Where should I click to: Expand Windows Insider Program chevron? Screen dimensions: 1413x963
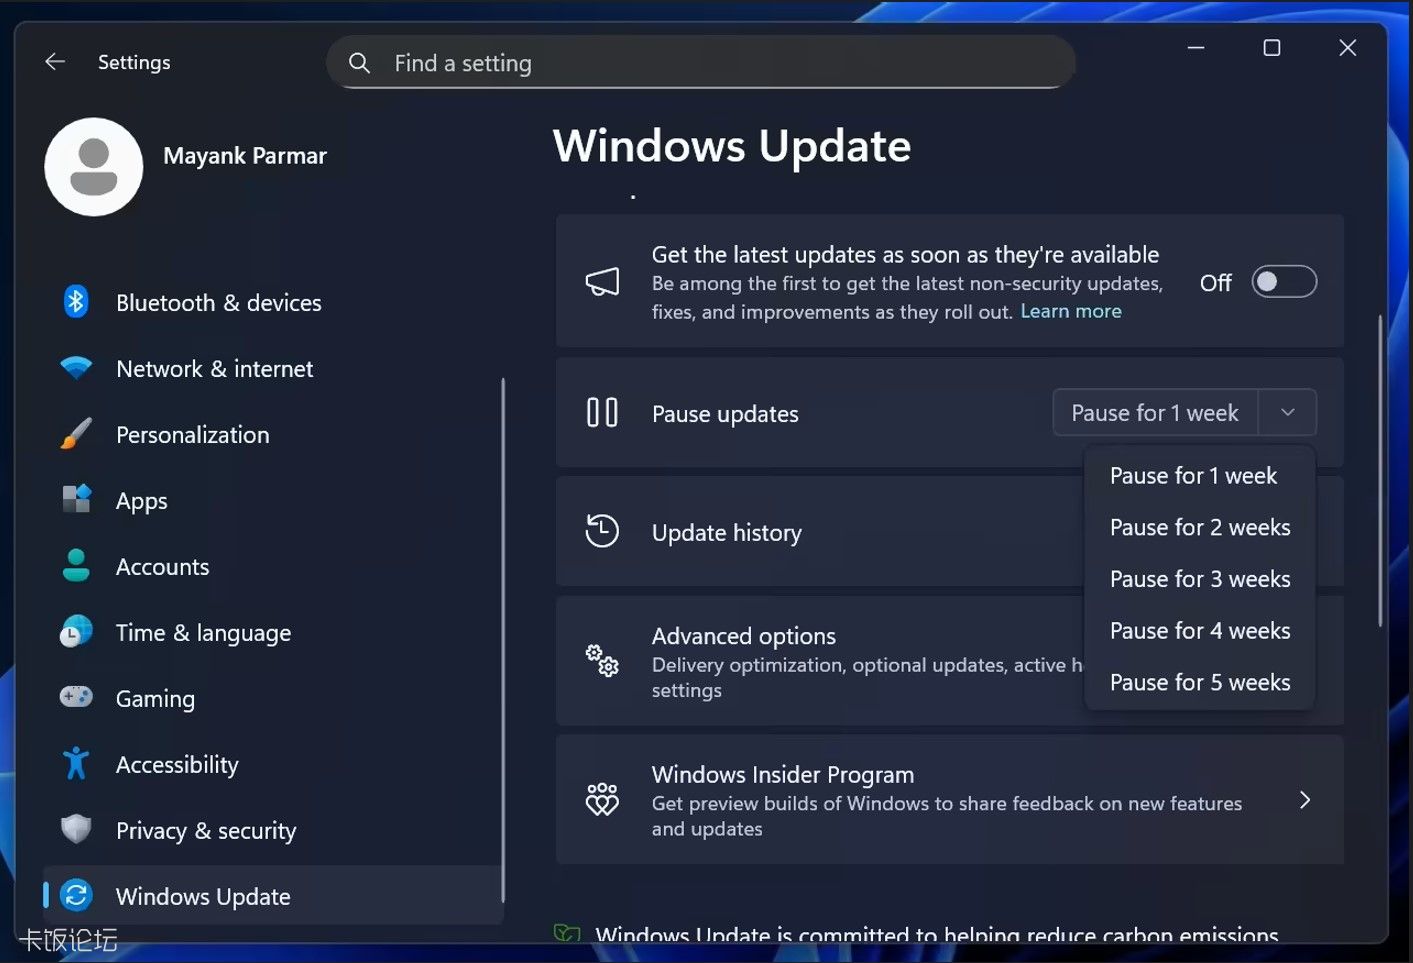pos(1304,800)
